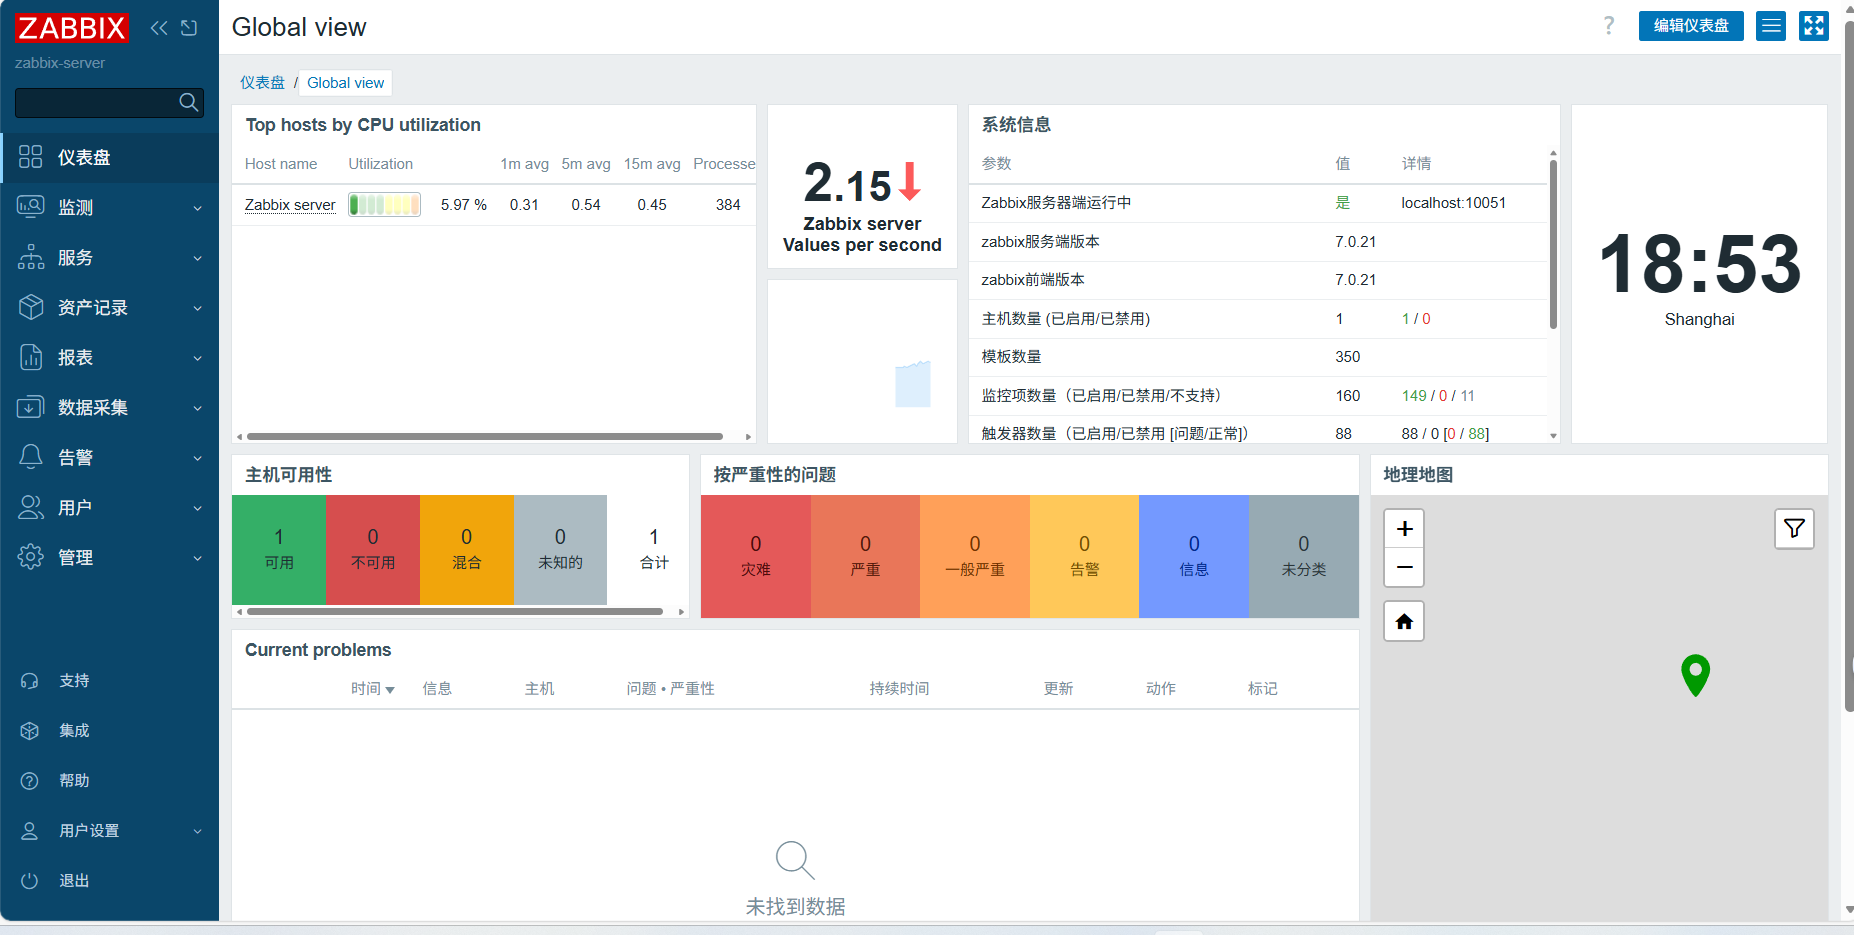
Task: Click the 18:53 Shanghai clock widget
Action: [1699, 274]
